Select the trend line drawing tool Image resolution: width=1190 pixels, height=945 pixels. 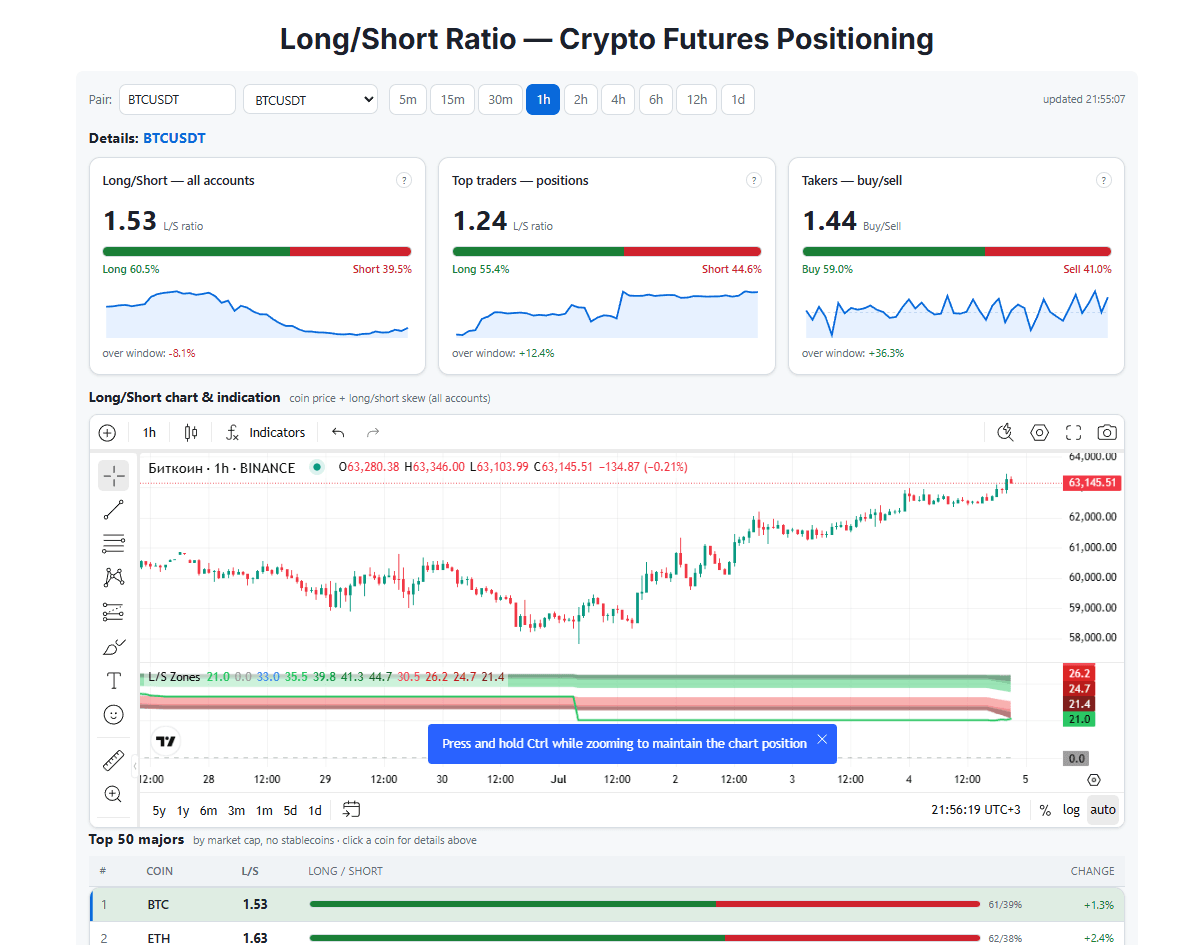click(114, 510)
